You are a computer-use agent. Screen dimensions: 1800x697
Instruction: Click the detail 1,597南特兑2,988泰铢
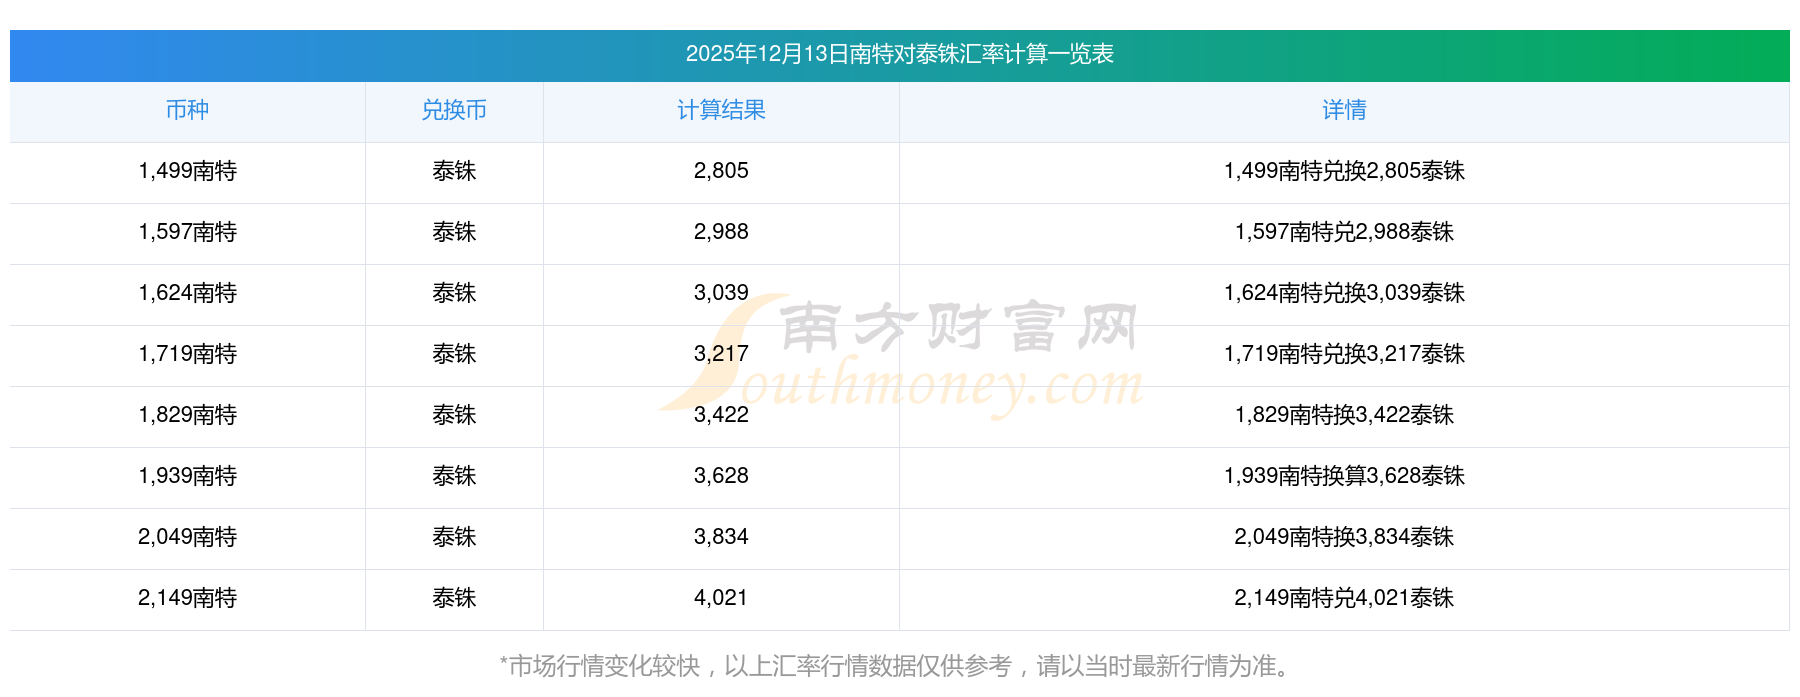pyautogui.click(x=1344, y=232)
